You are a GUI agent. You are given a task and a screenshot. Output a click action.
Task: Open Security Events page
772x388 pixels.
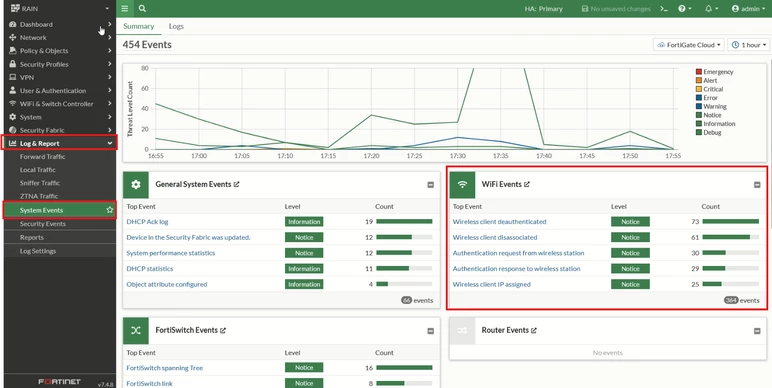42,224
